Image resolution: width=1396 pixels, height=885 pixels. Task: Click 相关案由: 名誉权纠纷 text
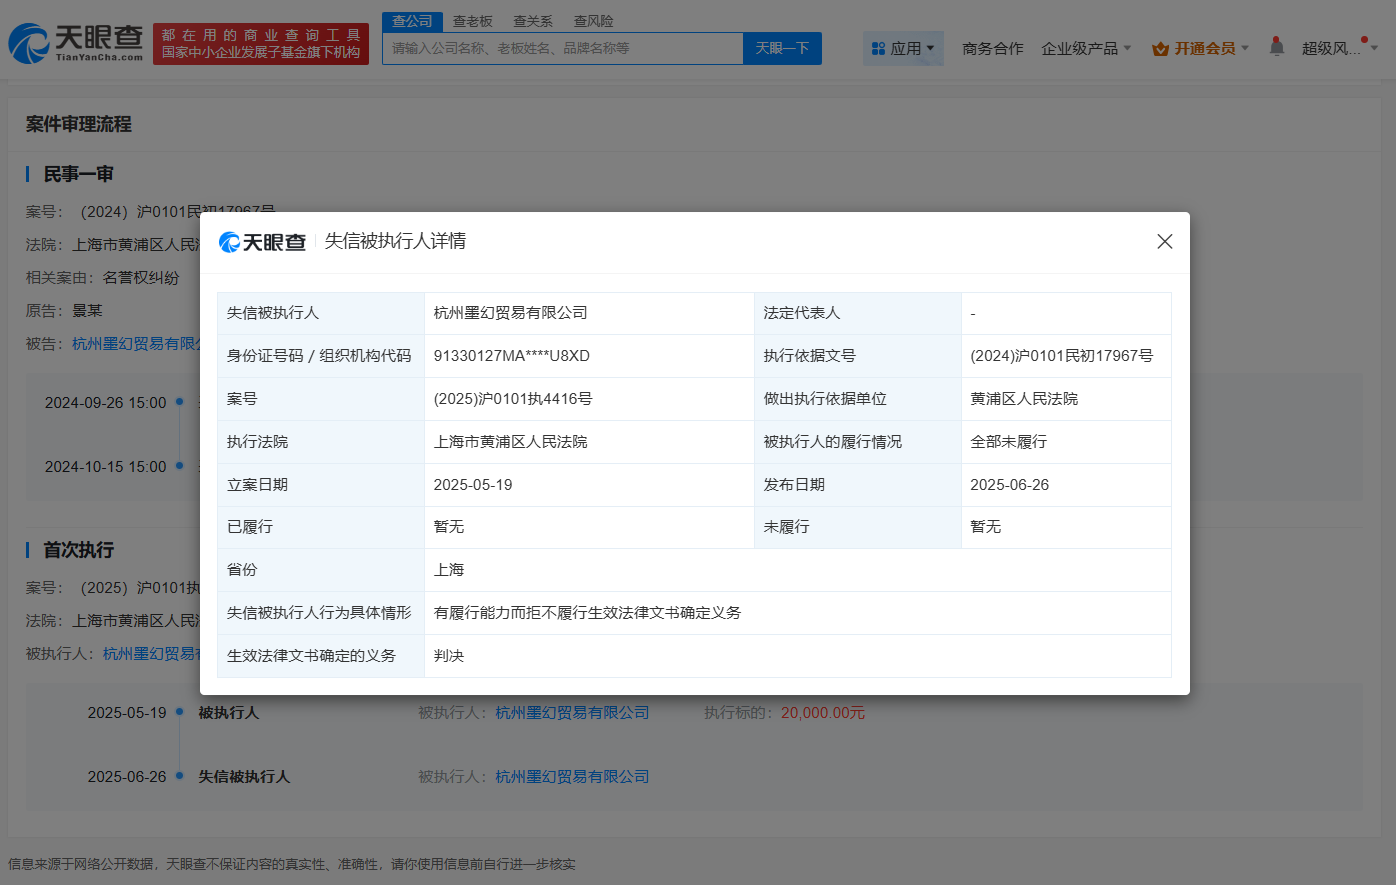click(102, 278)
